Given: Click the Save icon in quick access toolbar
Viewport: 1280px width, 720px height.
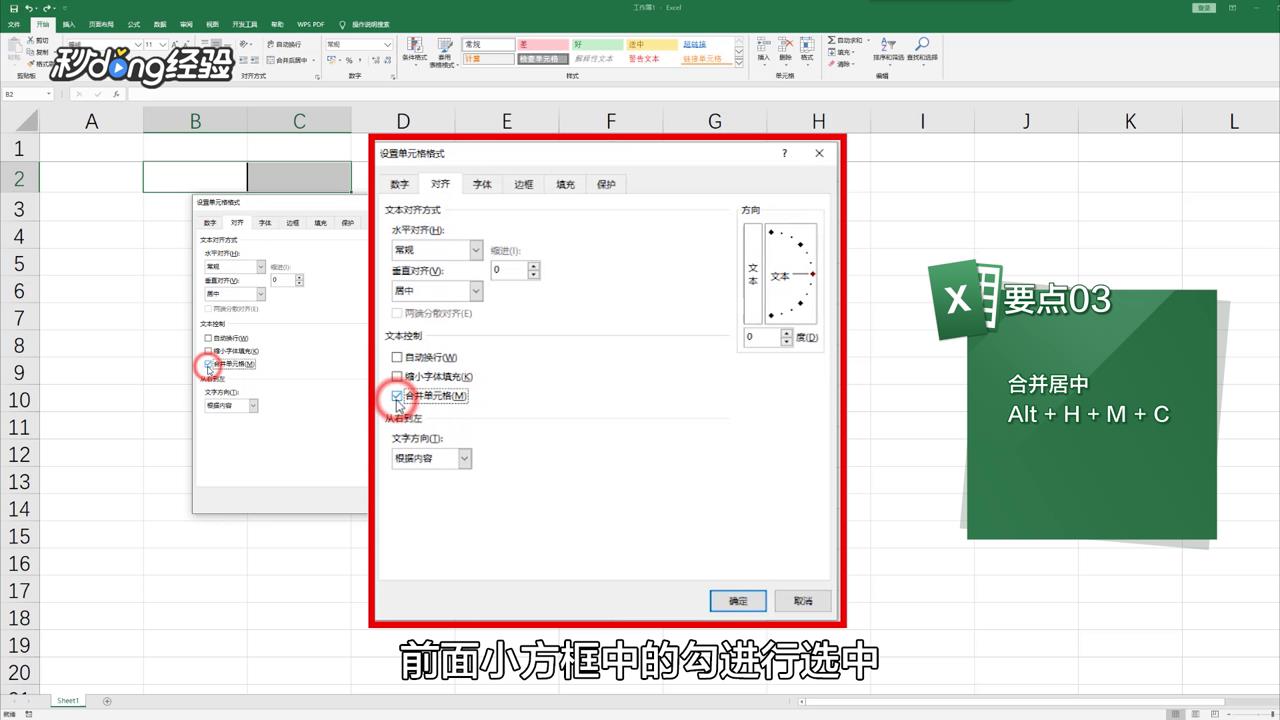Looking at the screenshot, I should tap(13, 8).
